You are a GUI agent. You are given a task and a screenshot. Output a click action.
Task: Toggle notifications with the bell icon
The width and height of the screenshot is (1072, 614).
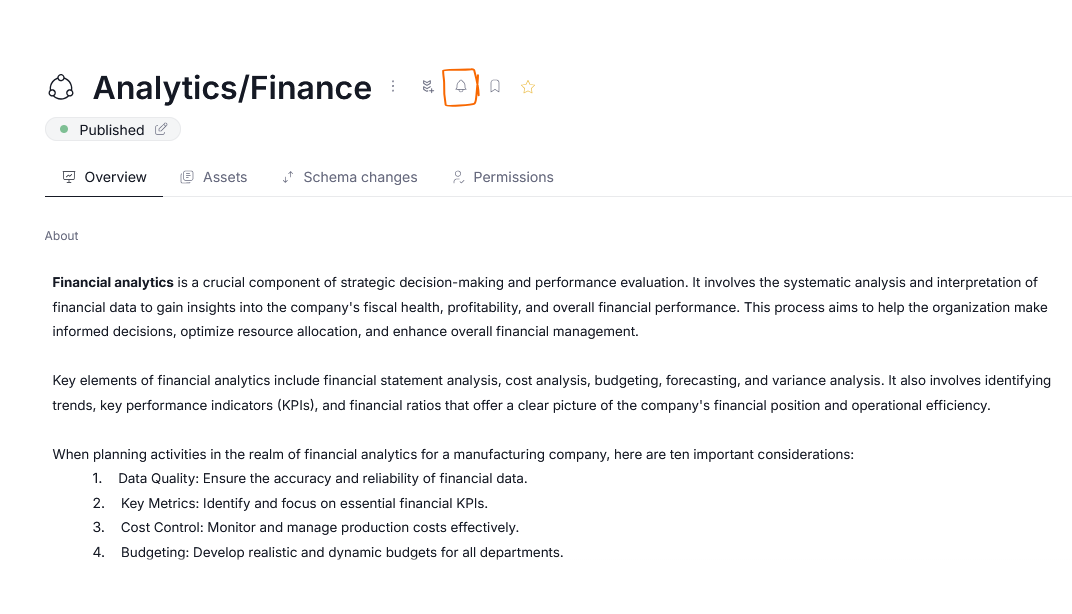click(461, 87)
